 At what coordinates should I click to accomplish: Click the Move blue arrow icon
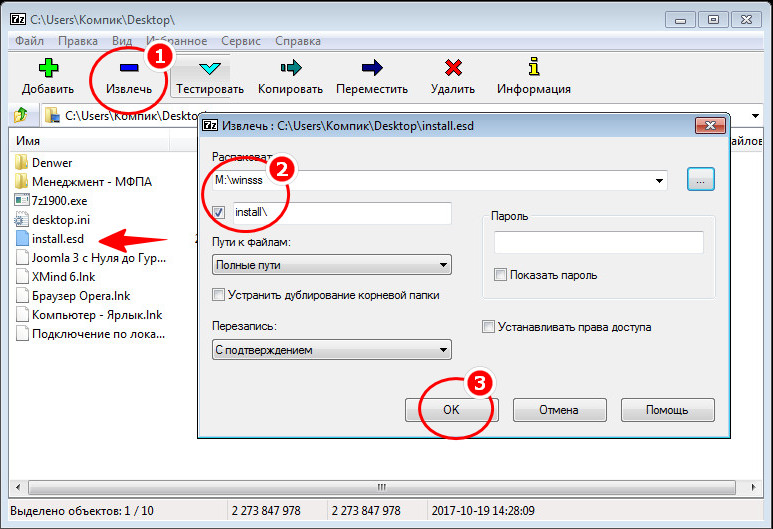[x=372, y=68]
